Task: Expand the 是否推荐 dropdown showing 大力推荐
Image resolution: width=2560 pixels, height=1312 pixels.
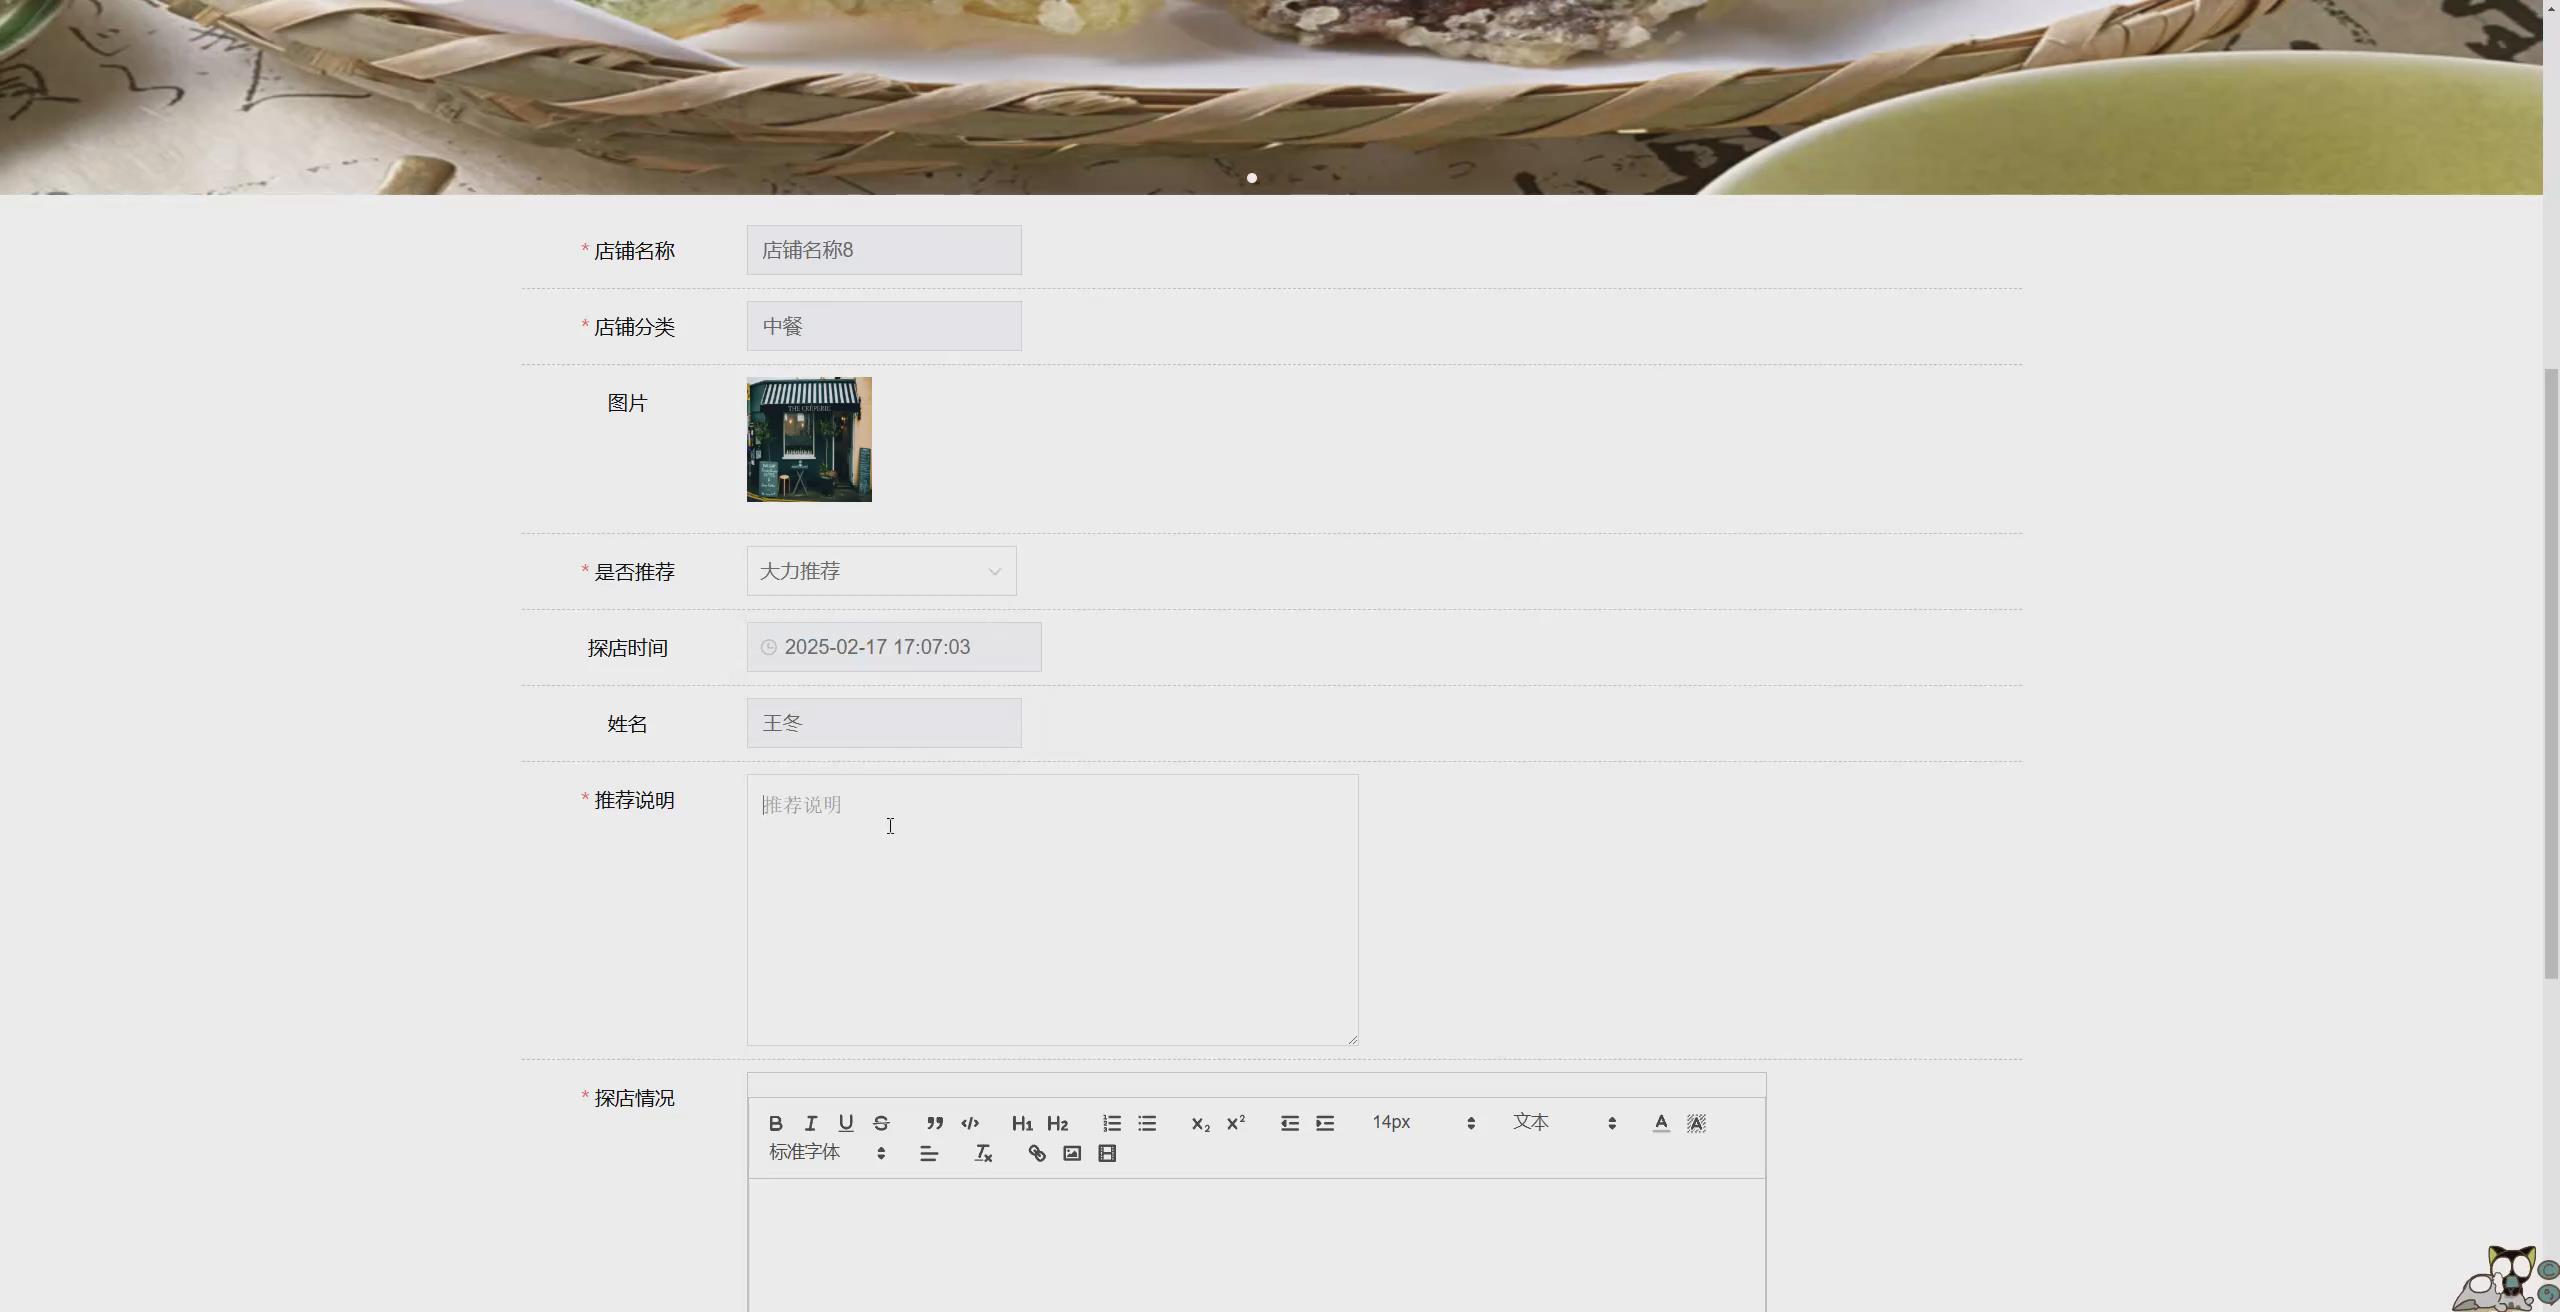Action: [881, 571]
